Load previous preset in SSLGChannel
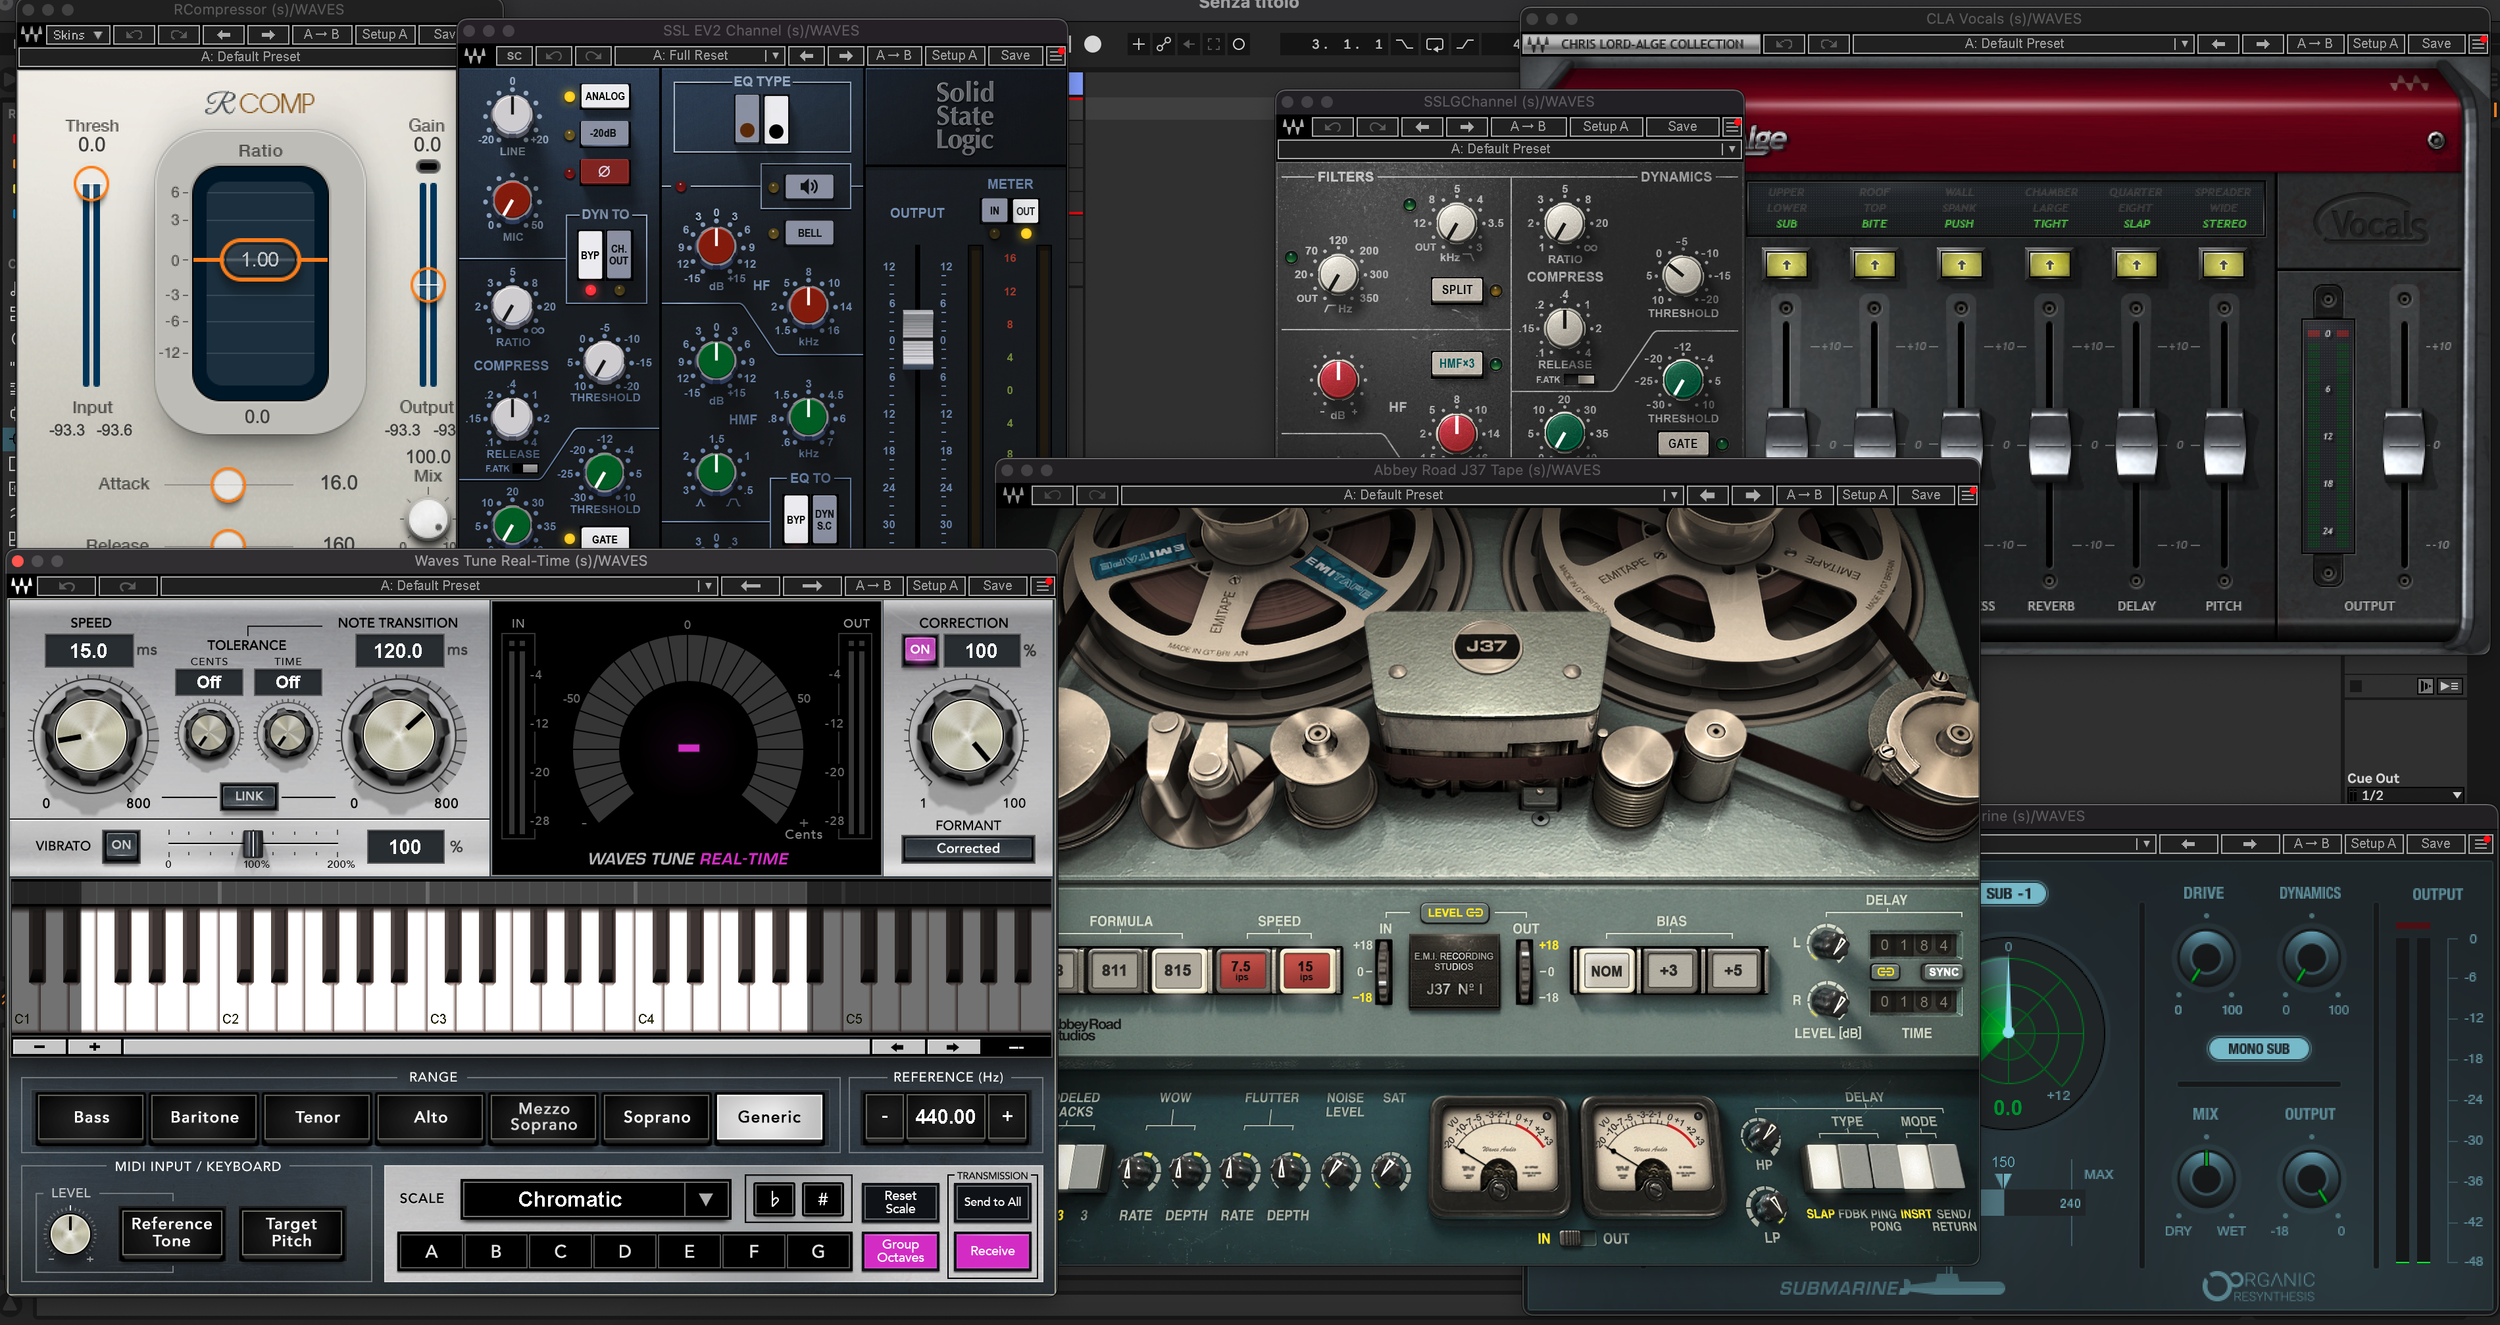The height and width of the screenshot is (1325, 2500). 1422,127
